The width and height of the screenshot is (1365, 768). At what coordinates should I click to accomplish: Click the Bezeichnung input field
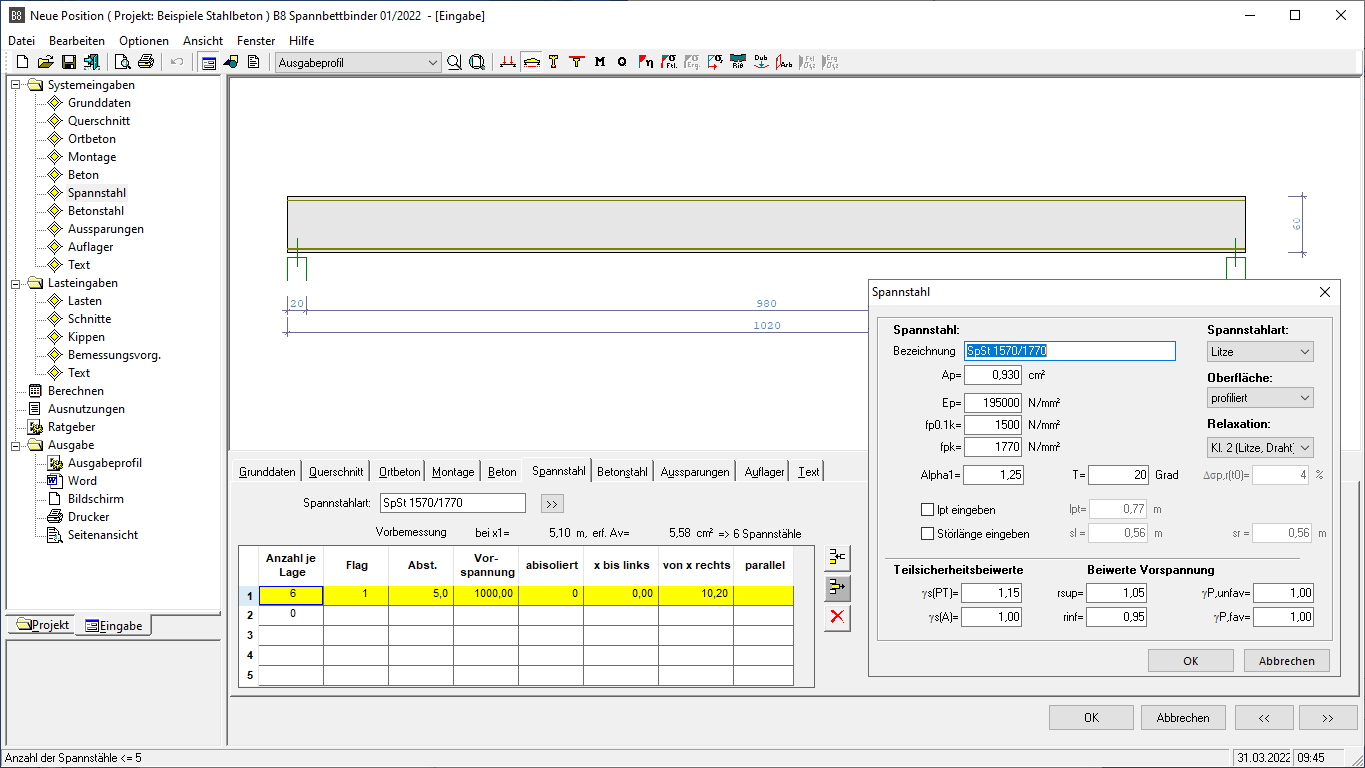click(x=1070, y=351)
